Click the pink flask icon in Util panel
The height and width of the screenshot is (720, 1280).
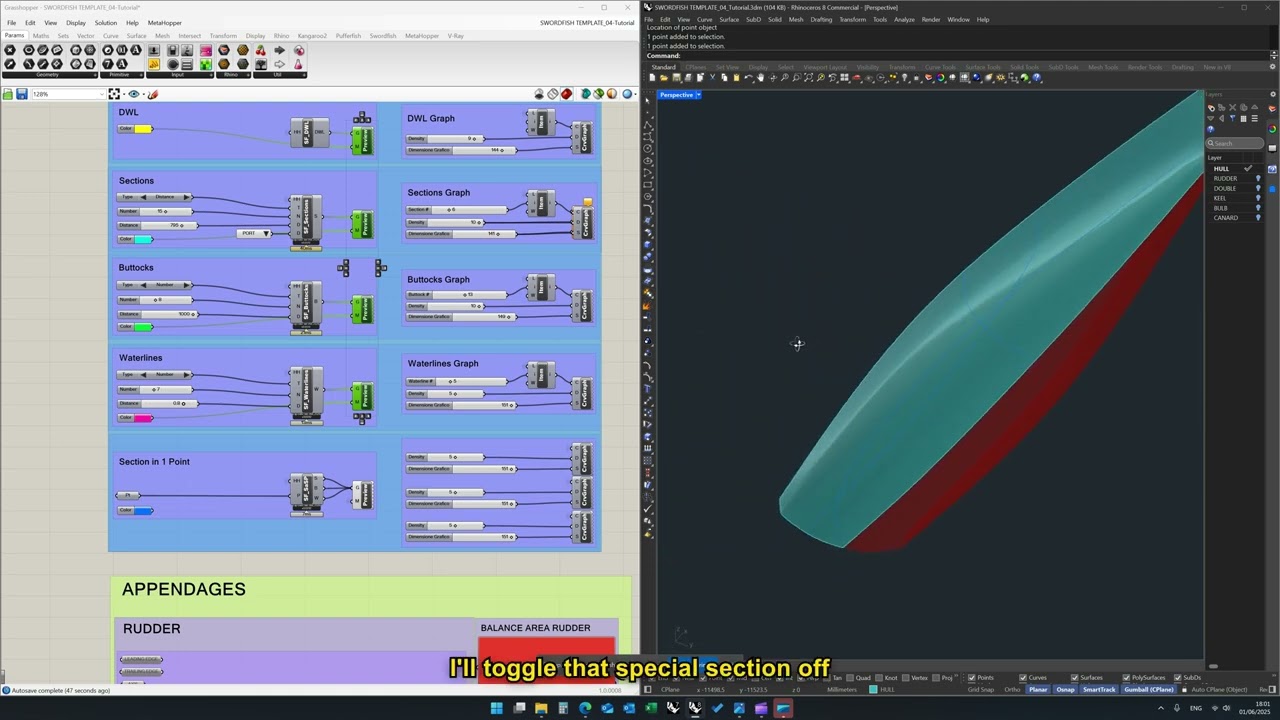(x=298, y=64)
